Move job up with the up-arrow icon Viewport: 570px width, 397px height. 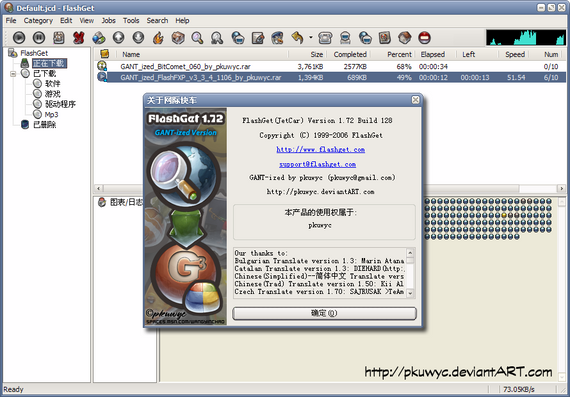119,37
